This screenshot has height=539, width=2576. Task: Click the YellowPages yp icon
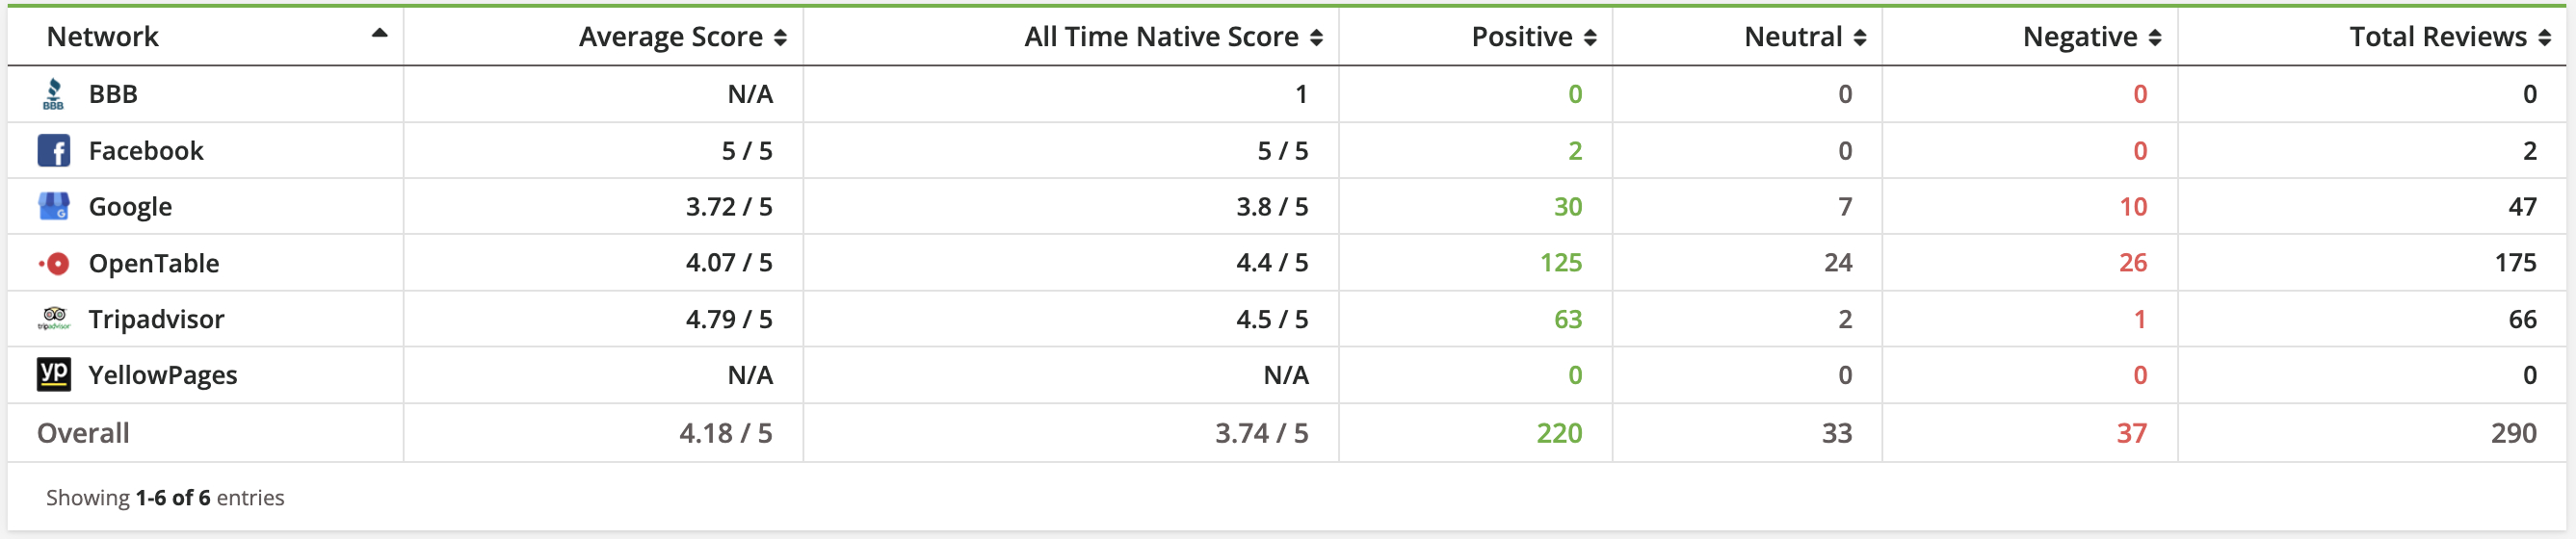coord(54,374)
